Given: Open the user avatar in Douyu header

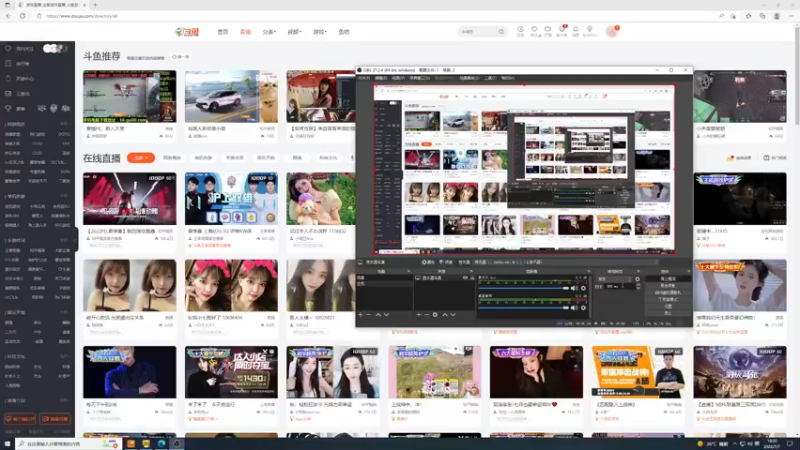Looking at the screenshot, I should tap(611, 32).
